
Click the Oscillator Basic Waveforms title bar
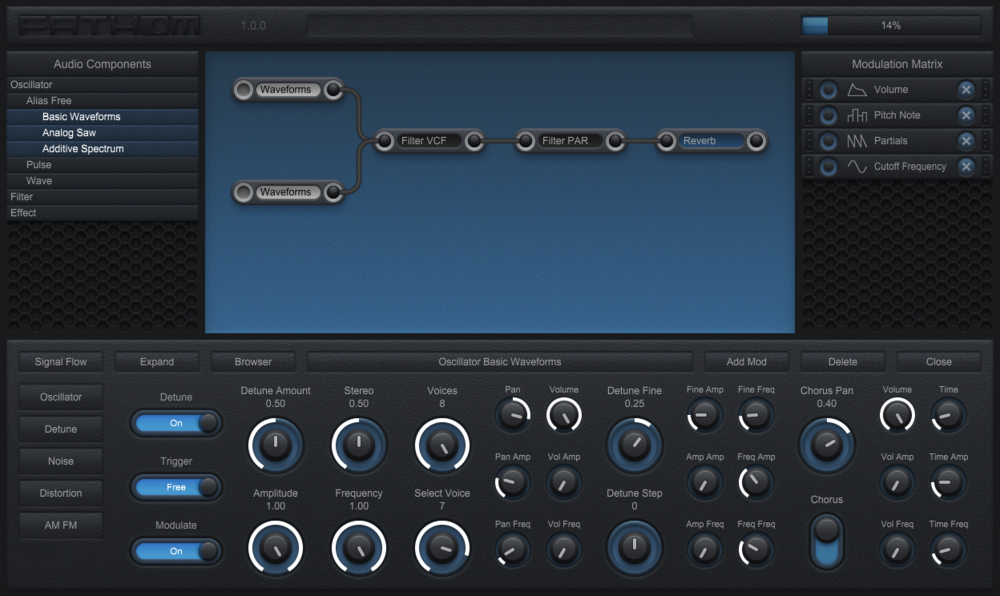500,361
